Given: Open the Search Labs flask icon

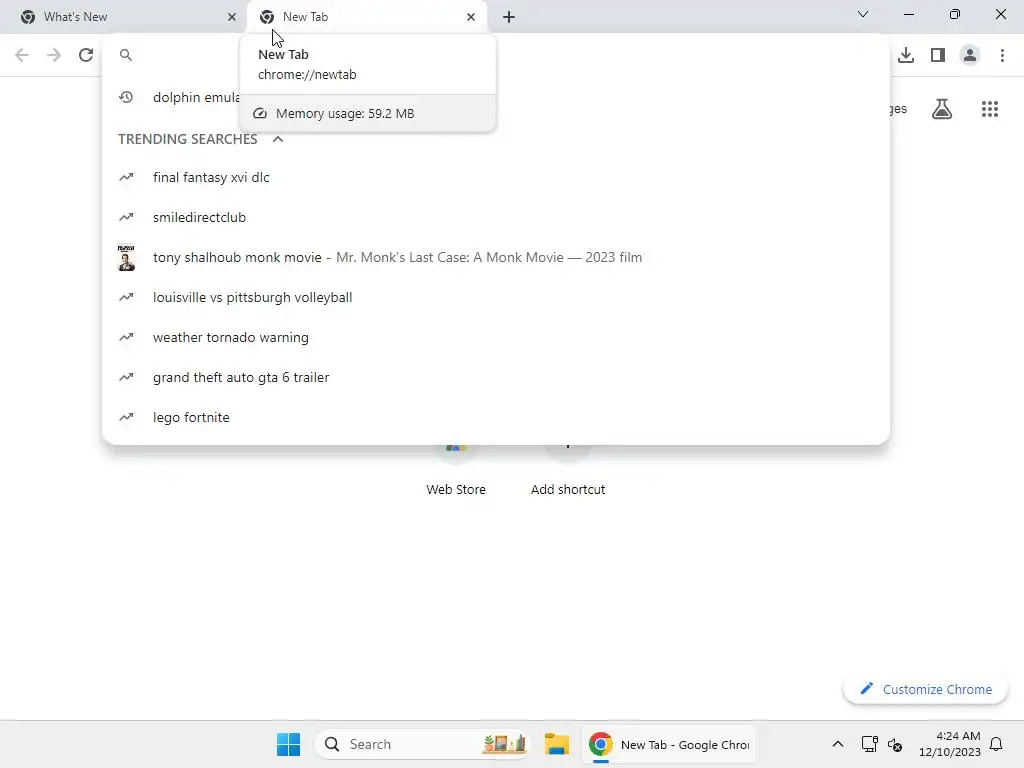Looking at the screenshot, I should [942, 109].
